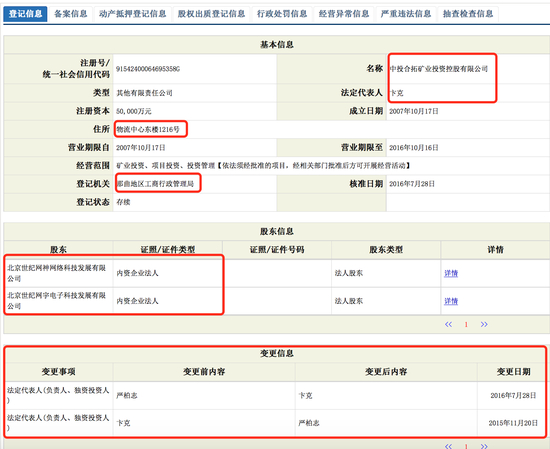Select approval date 2016年7月28日 beside 核准日期

coord(412,184)
